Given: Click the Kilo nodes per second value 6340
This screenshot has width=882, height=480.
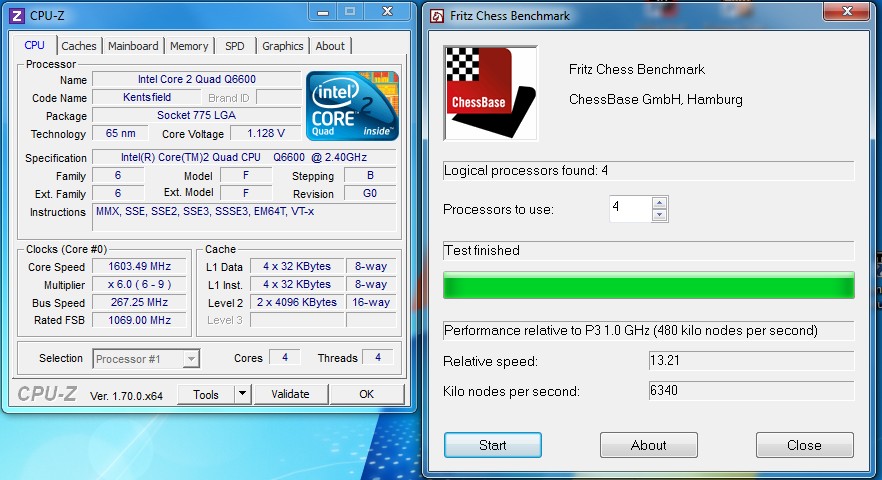Looking at the screenshot, I should 751,391.
